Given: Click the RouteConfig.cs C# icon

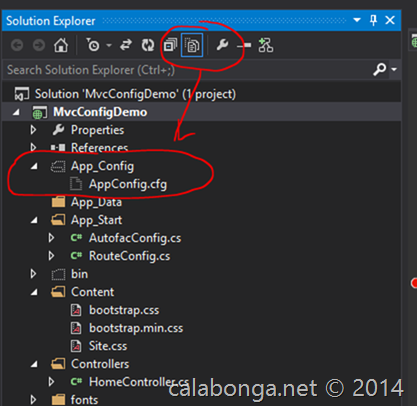Looking at the screenshot, I should coord(76,256).
